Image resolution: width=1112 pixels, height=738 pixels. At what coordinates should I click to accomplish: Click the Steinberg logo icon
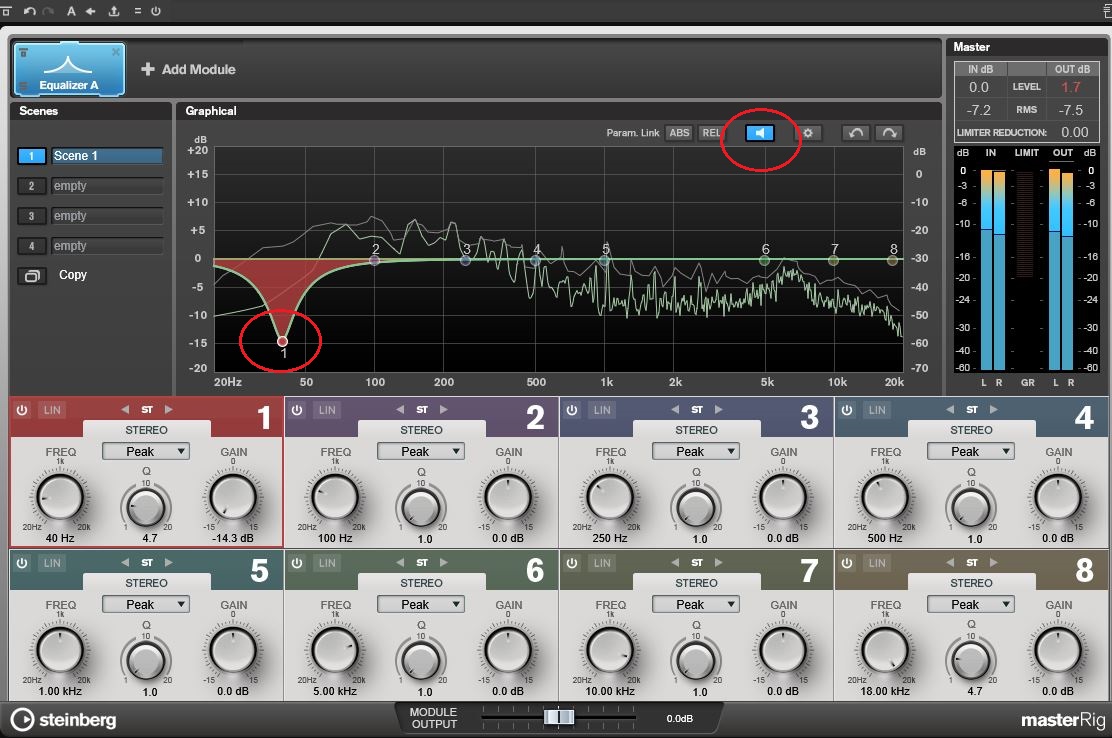(23, 719)
